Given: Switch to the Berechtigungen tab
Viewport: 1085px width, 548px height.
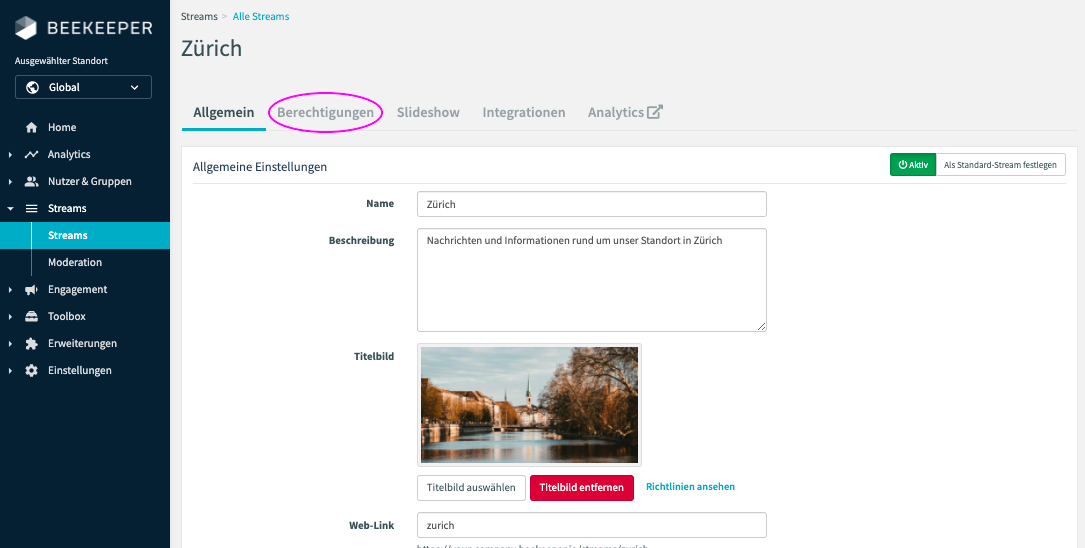Looking at the screenshot, I should pos(325,113).
